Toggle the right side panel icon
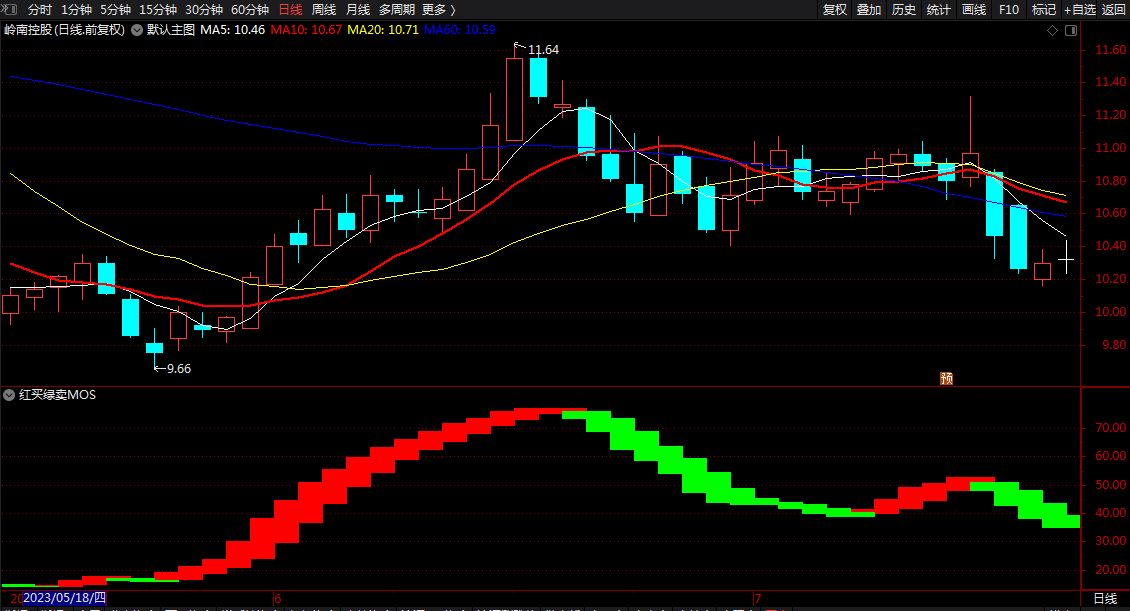The image size is (1130, 611). pyautogui.click(x=1071, y=30)
